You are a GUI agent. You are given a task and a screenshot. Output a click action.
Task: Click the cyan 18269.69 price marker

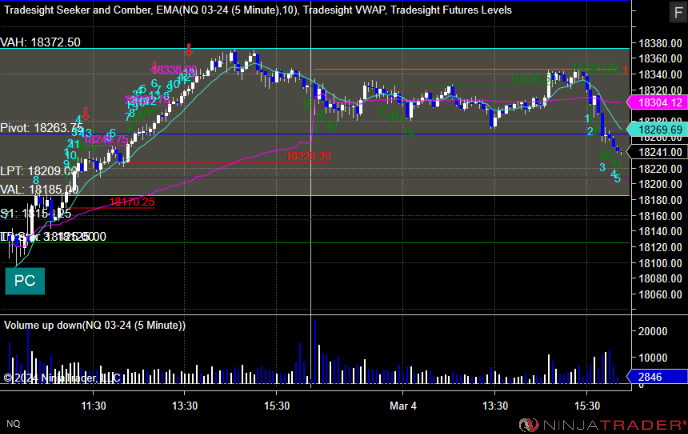(657, 129)
